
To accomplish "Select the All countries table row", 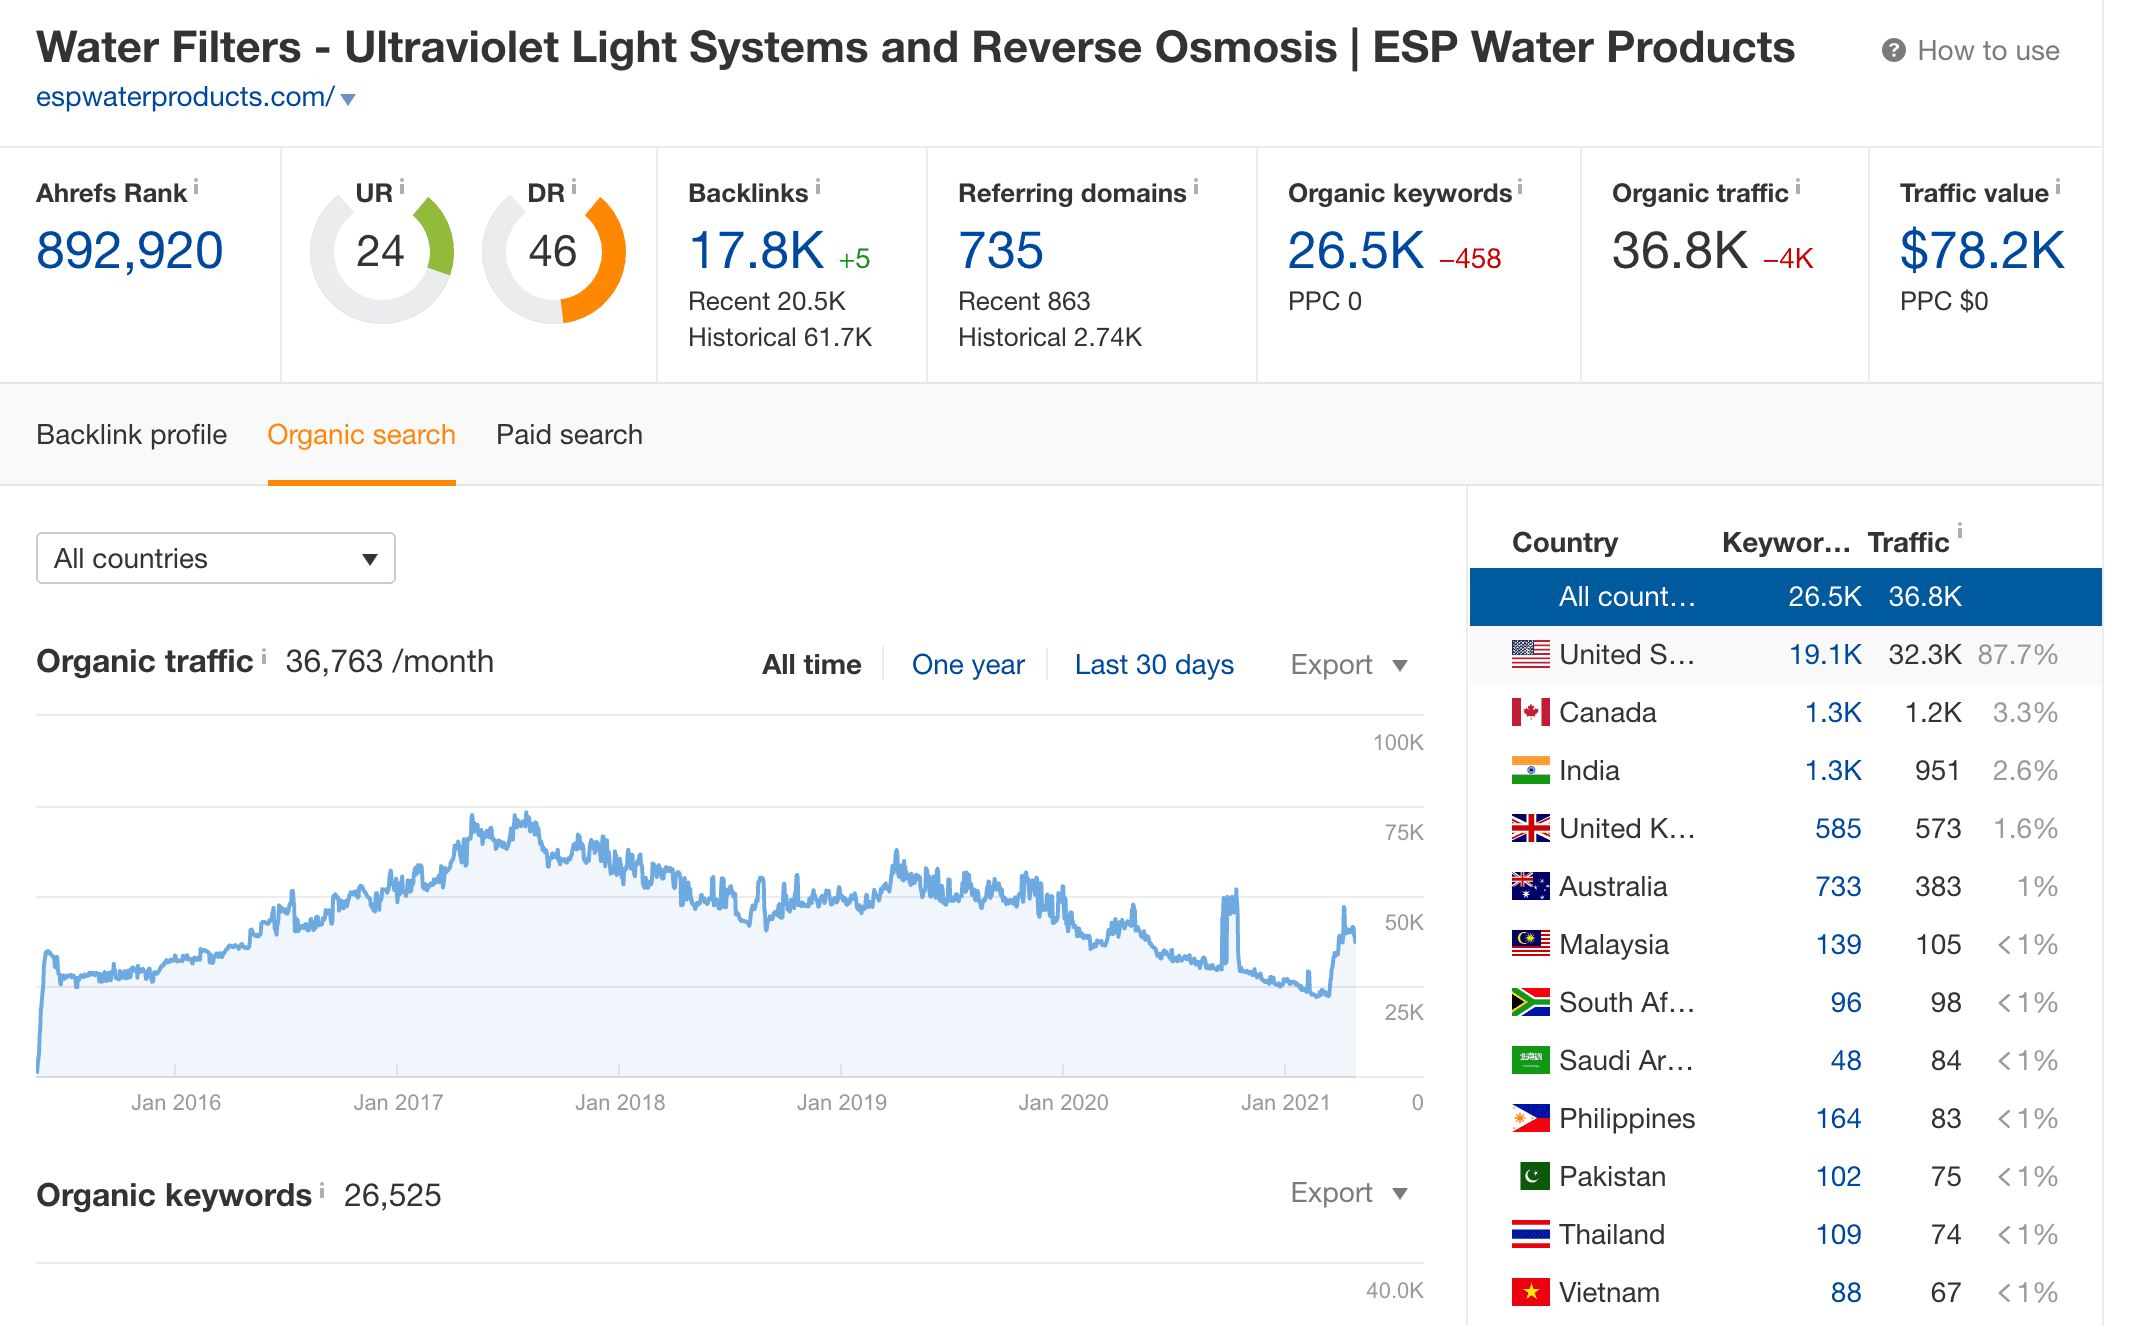I will point(1785,597).
